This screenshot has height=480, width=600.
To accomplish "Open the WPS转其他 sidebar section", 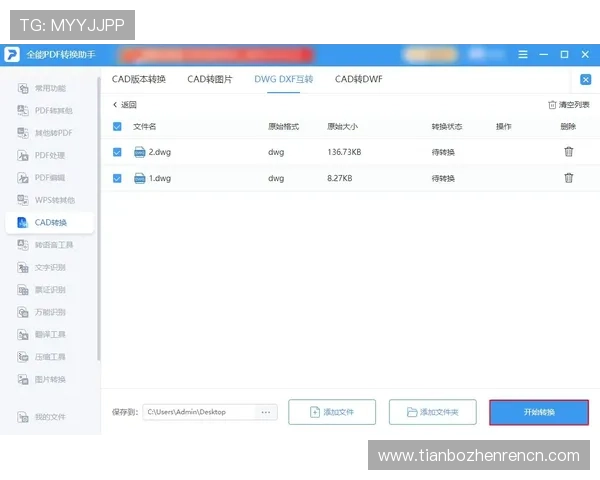I will (46, 200).
